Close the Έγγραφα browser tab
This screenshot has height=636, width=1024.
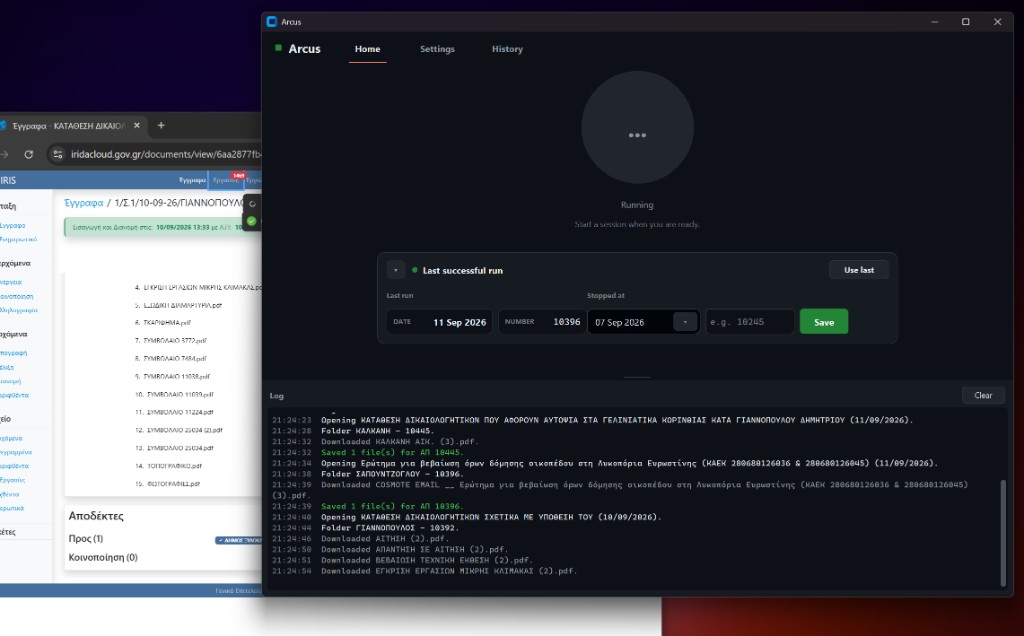136,125
